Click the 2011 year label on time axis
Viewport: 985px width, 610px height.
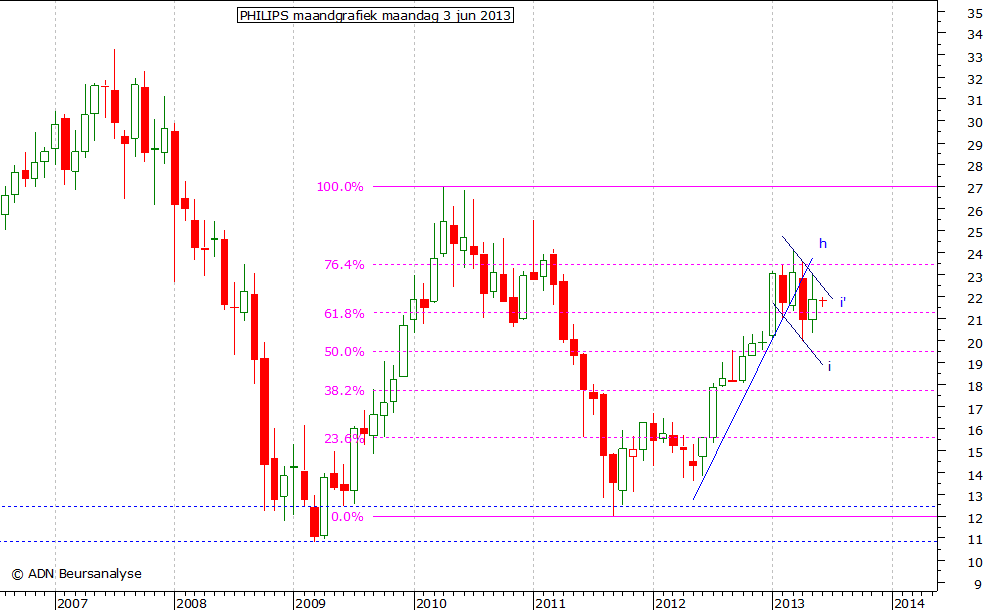(x=550, y=603)
